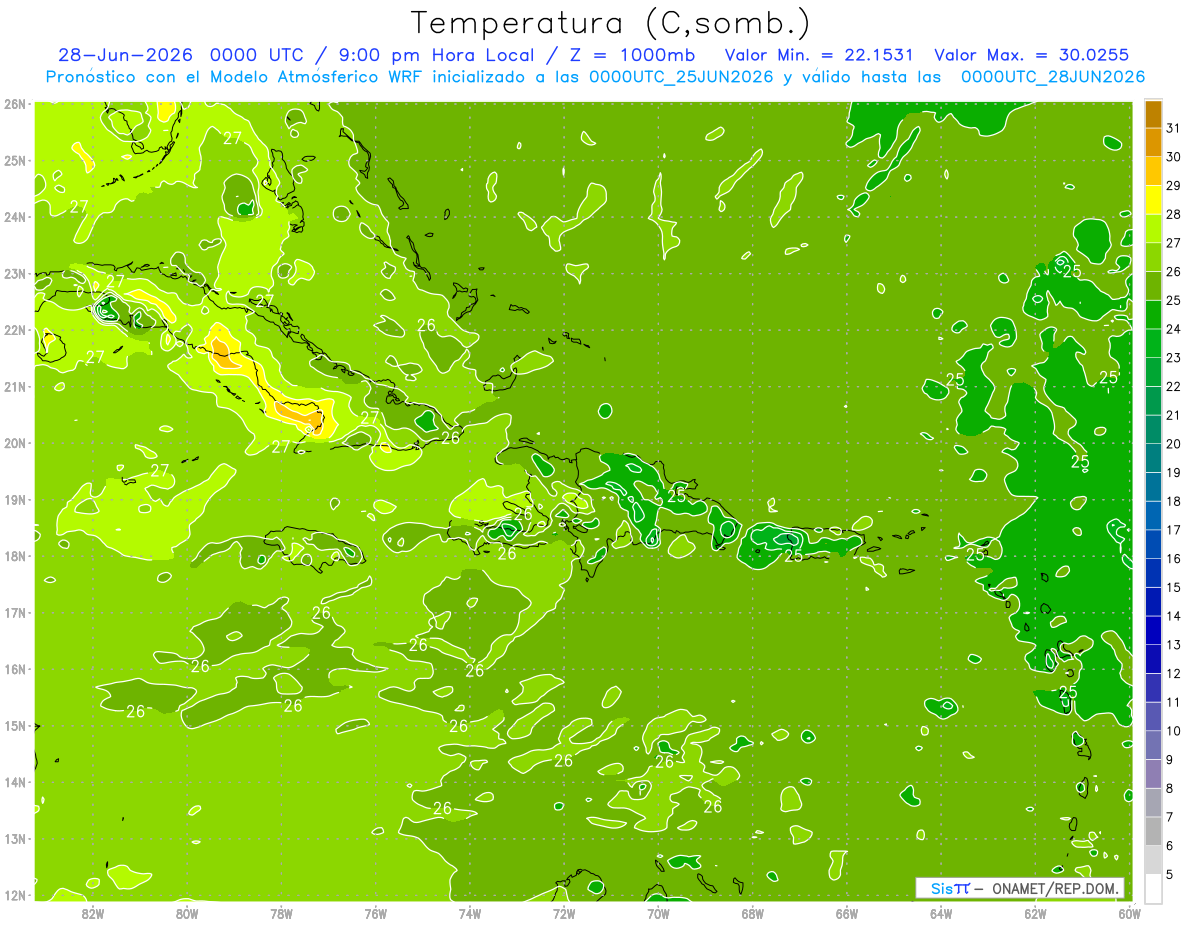Image resolution: width=1200 pixels, height=927 pixels.
Task: Click the 78W longitude axis label
Action: click(x=281, y=913)
